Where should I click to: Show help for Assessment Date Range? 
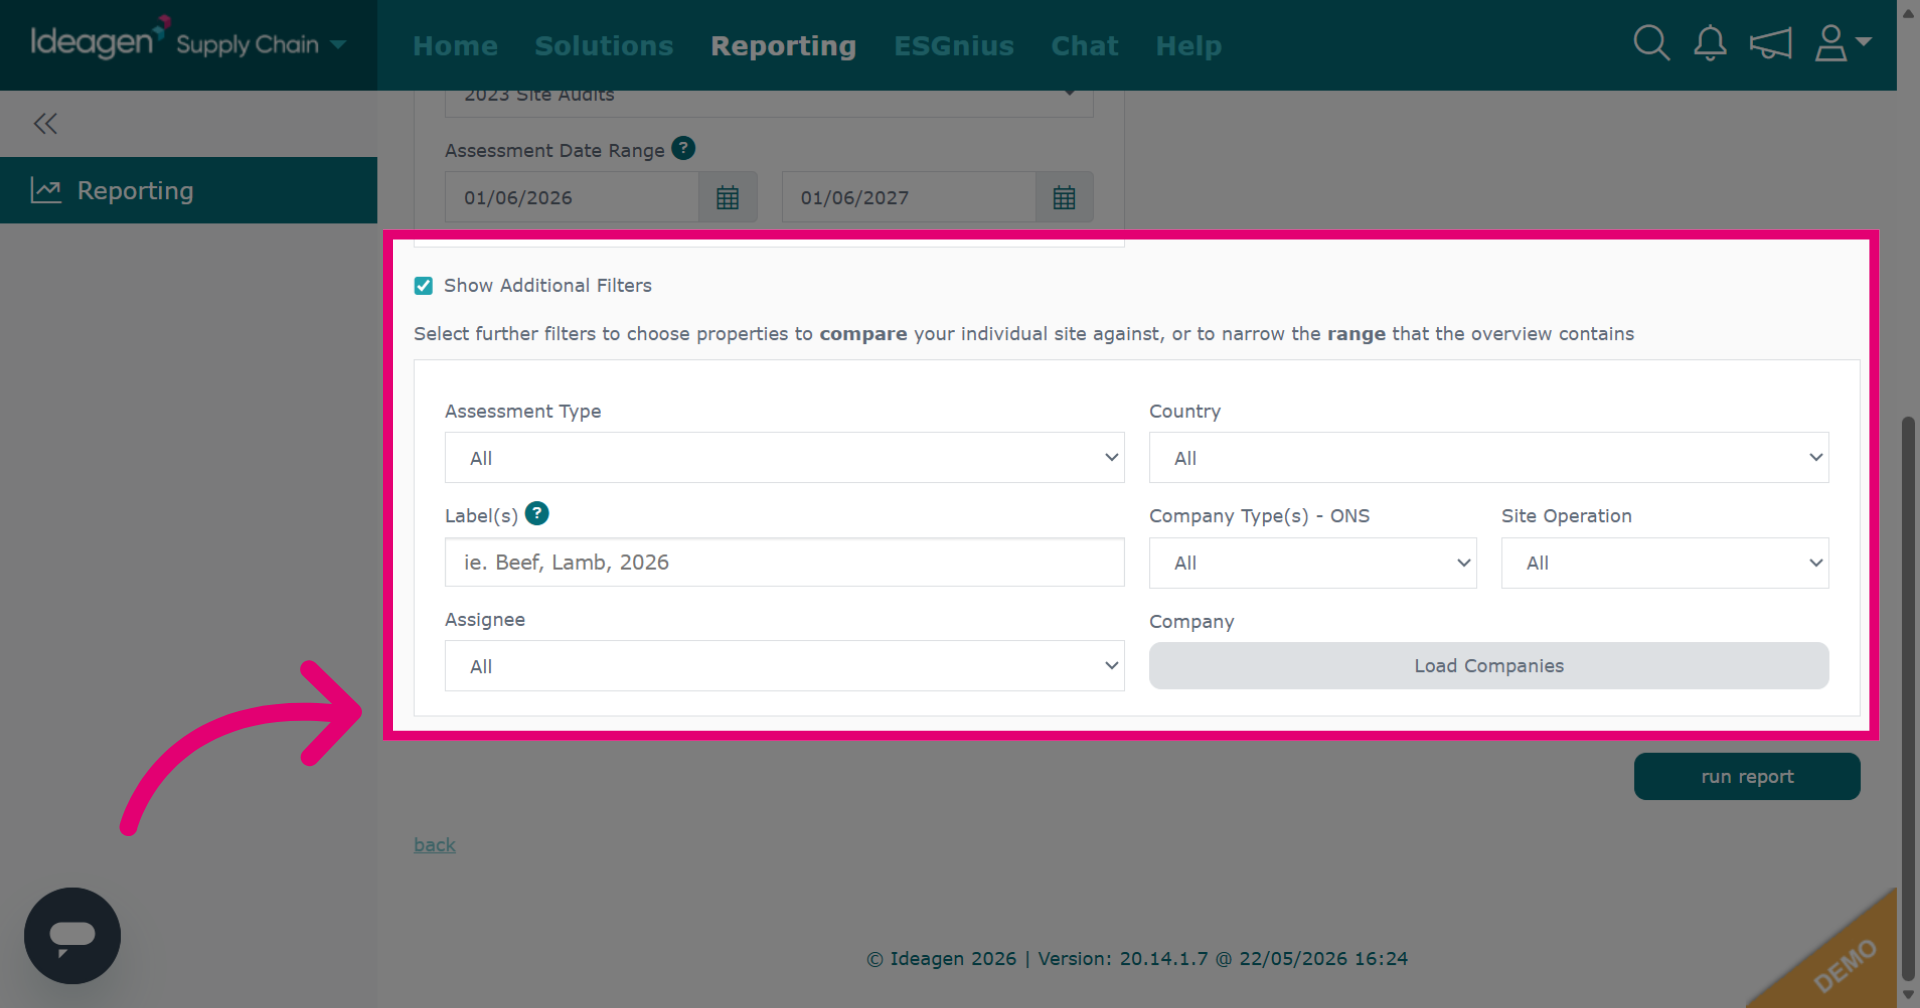(683, 148)
